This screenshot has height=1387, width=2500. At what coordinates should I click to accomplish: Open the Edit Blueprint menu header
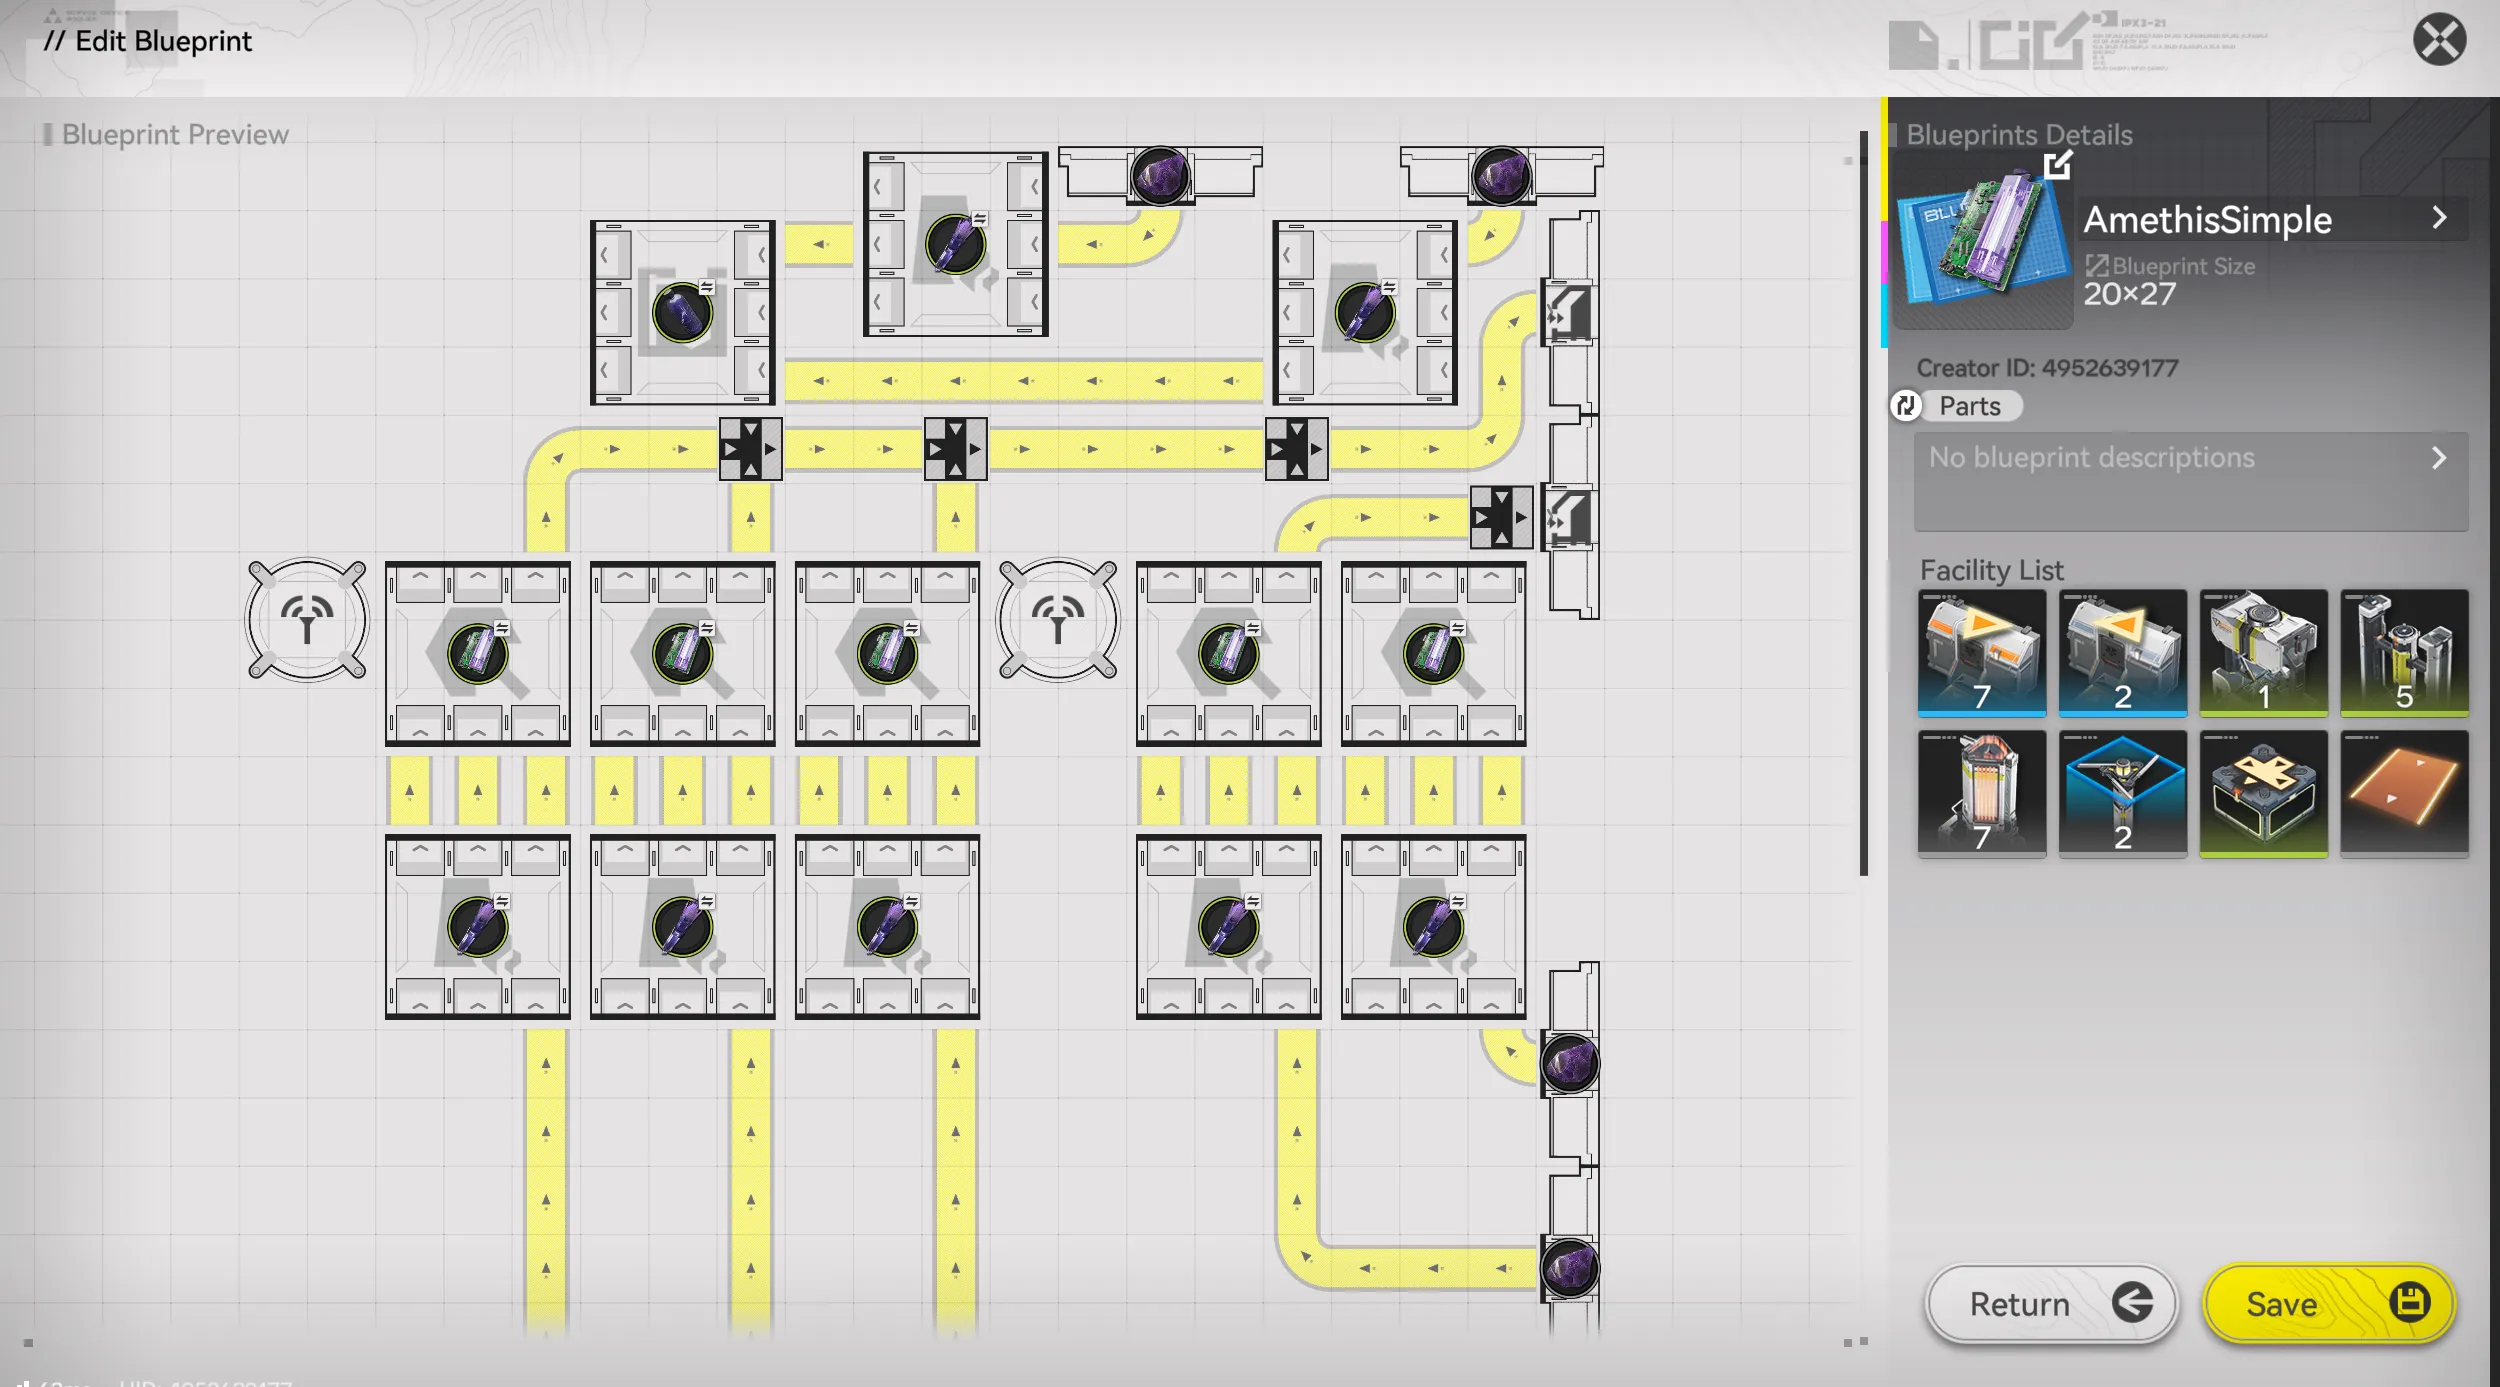coord(148,41)
